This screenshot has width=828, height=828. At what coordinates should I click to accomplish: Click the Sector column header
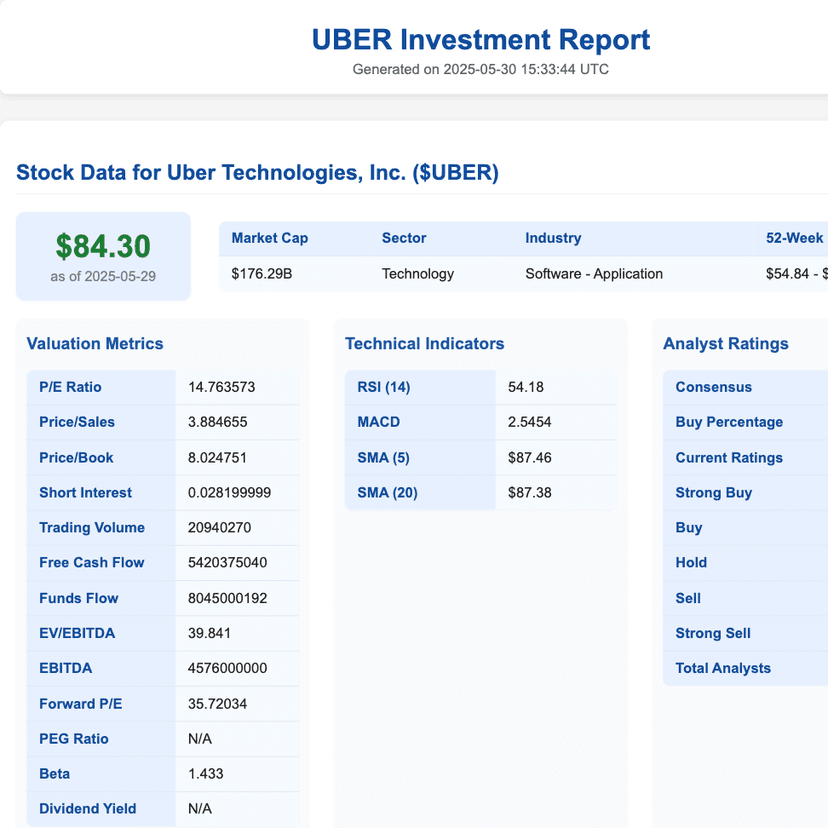(x=404, y=238)
